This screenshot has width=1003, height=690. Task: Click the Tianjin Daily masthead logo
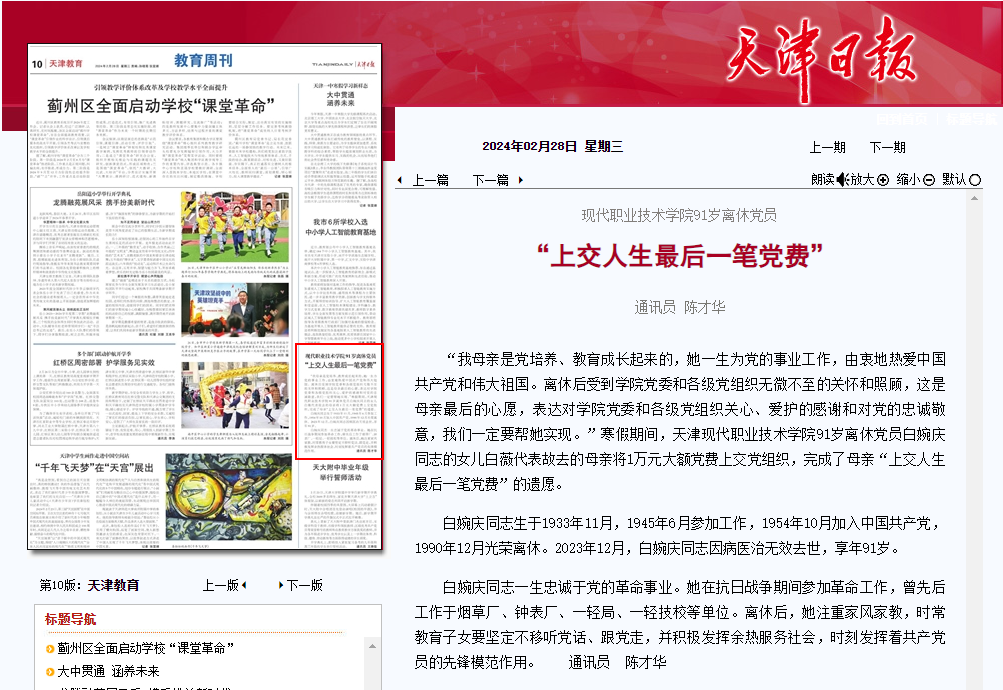coord(821,54)
